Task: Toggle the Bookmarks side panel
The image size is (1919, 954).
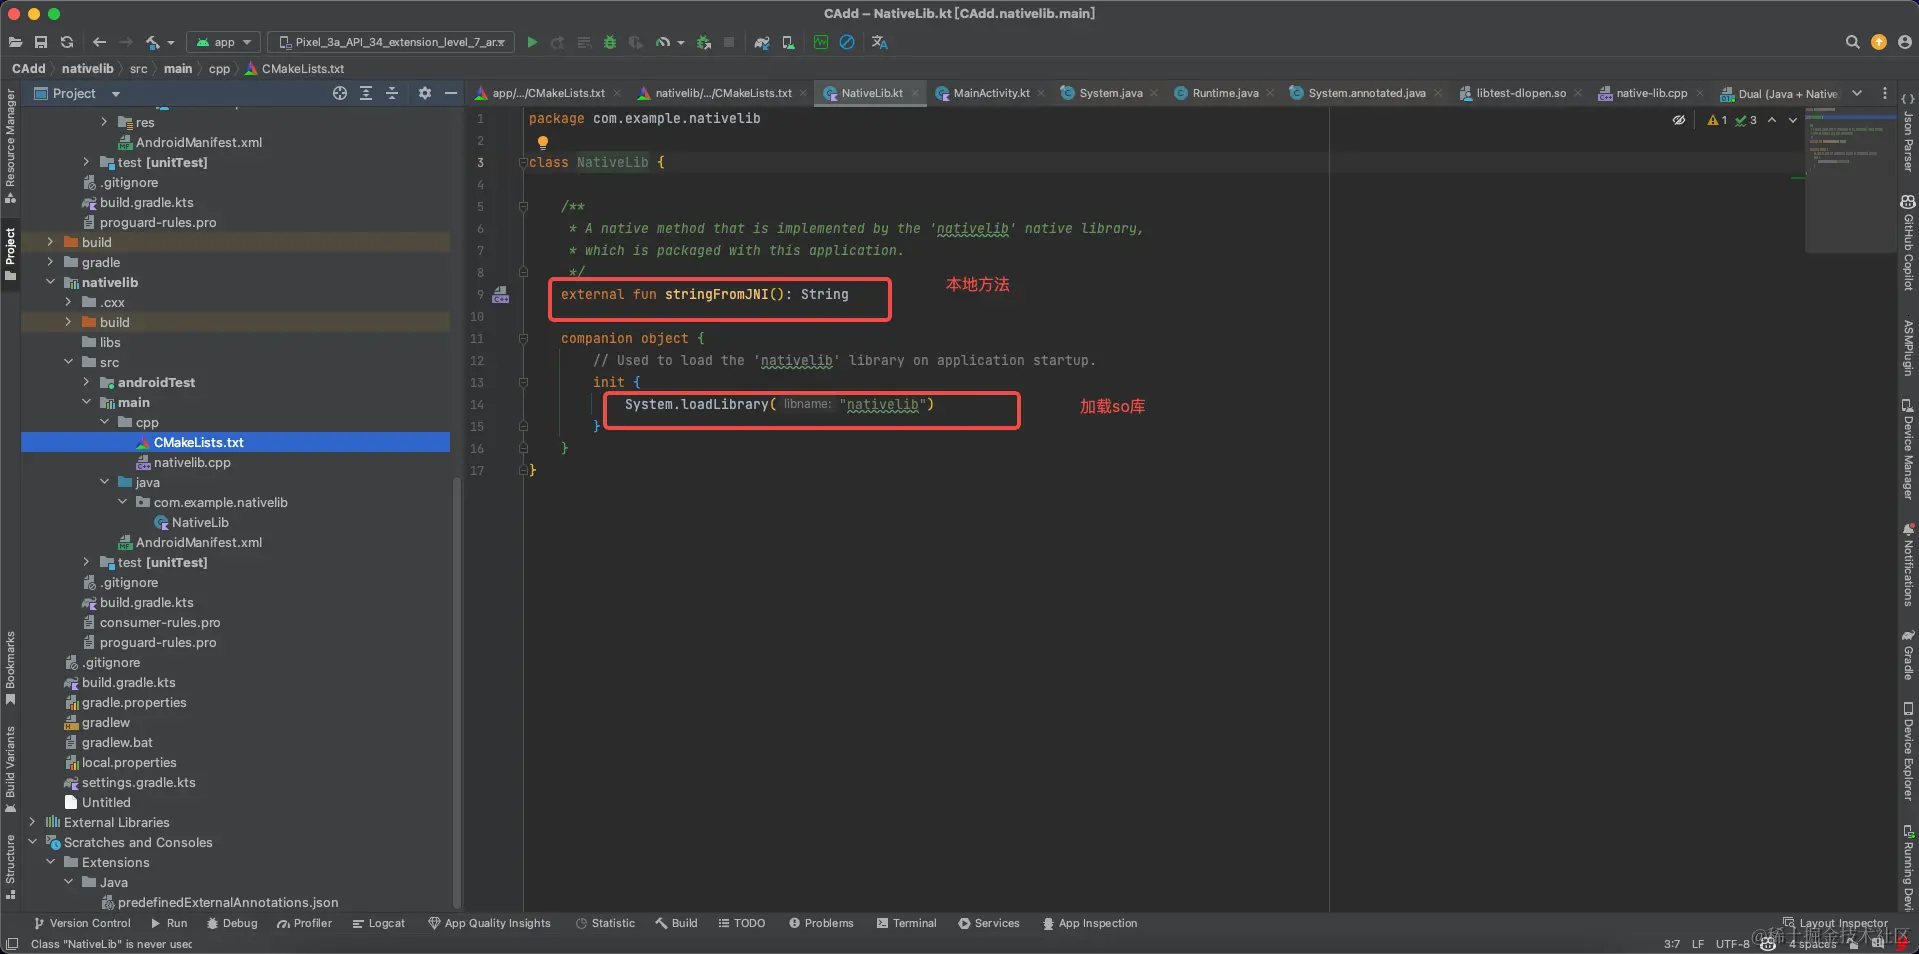Action: click(x=10, y=668)
